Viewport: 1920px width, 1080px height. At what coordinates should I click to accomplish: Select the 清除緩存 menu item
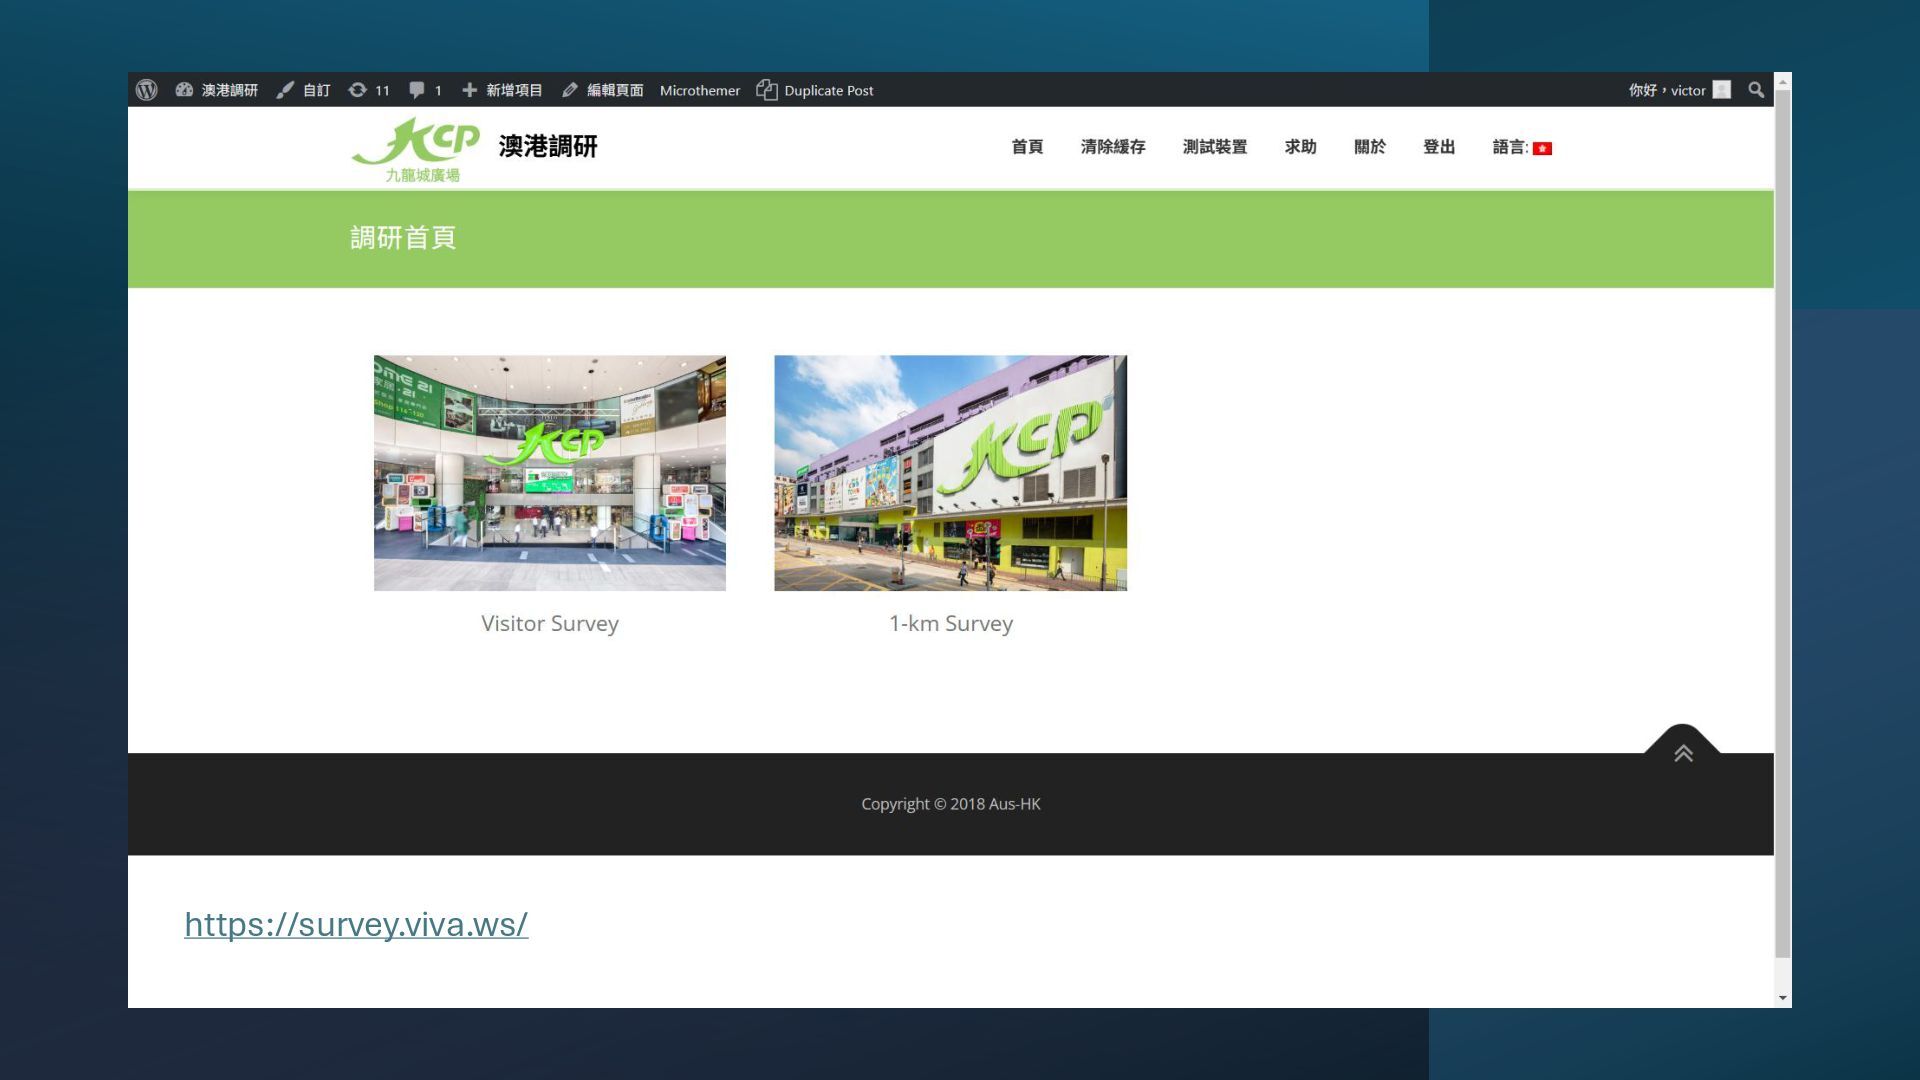pos(1112,147)
